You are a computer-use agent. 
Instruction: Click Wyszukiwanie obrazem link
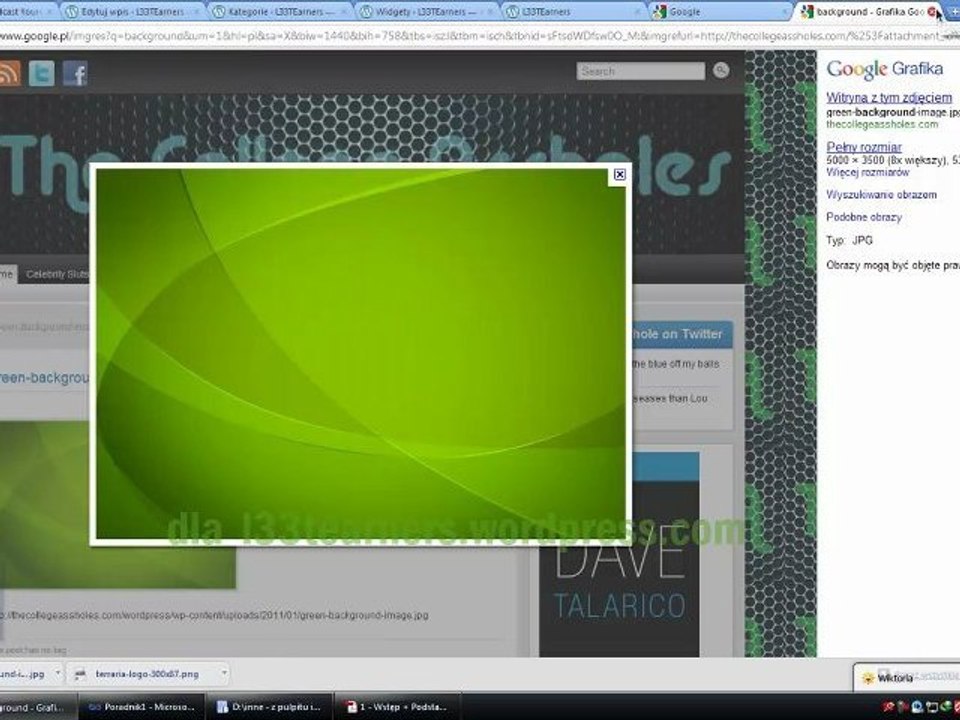coord(881,195)
